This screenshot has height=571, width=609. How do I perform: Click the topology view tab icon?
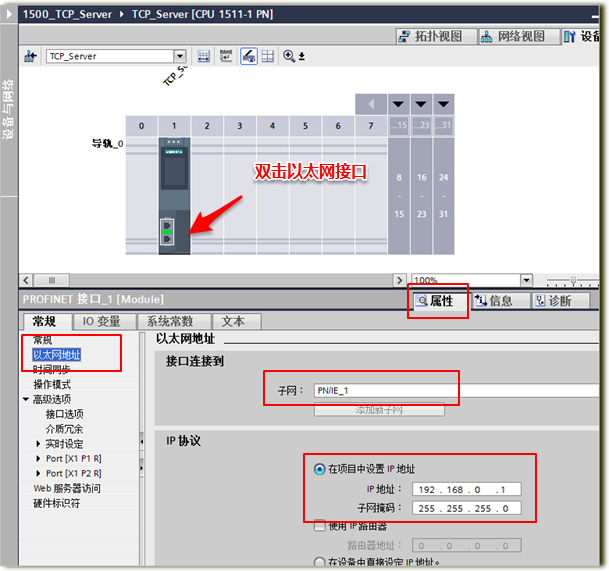(404, 37)
